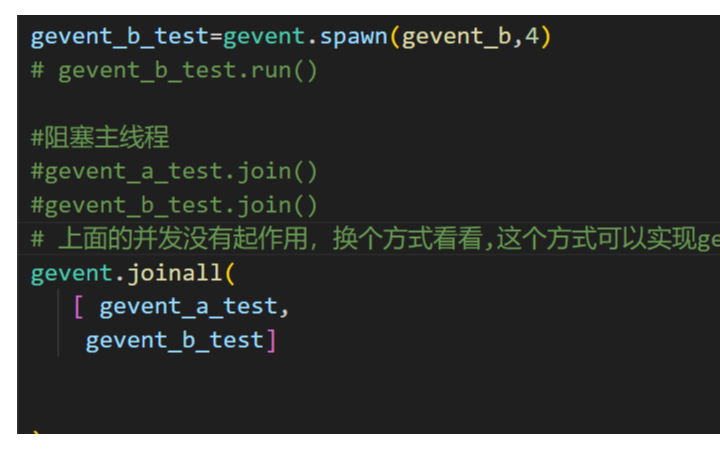The height and width of the screenshot is (450, 720).
Task: Click the Chinese comment #阻塞主线程
Action: click(x=100, y=137)
